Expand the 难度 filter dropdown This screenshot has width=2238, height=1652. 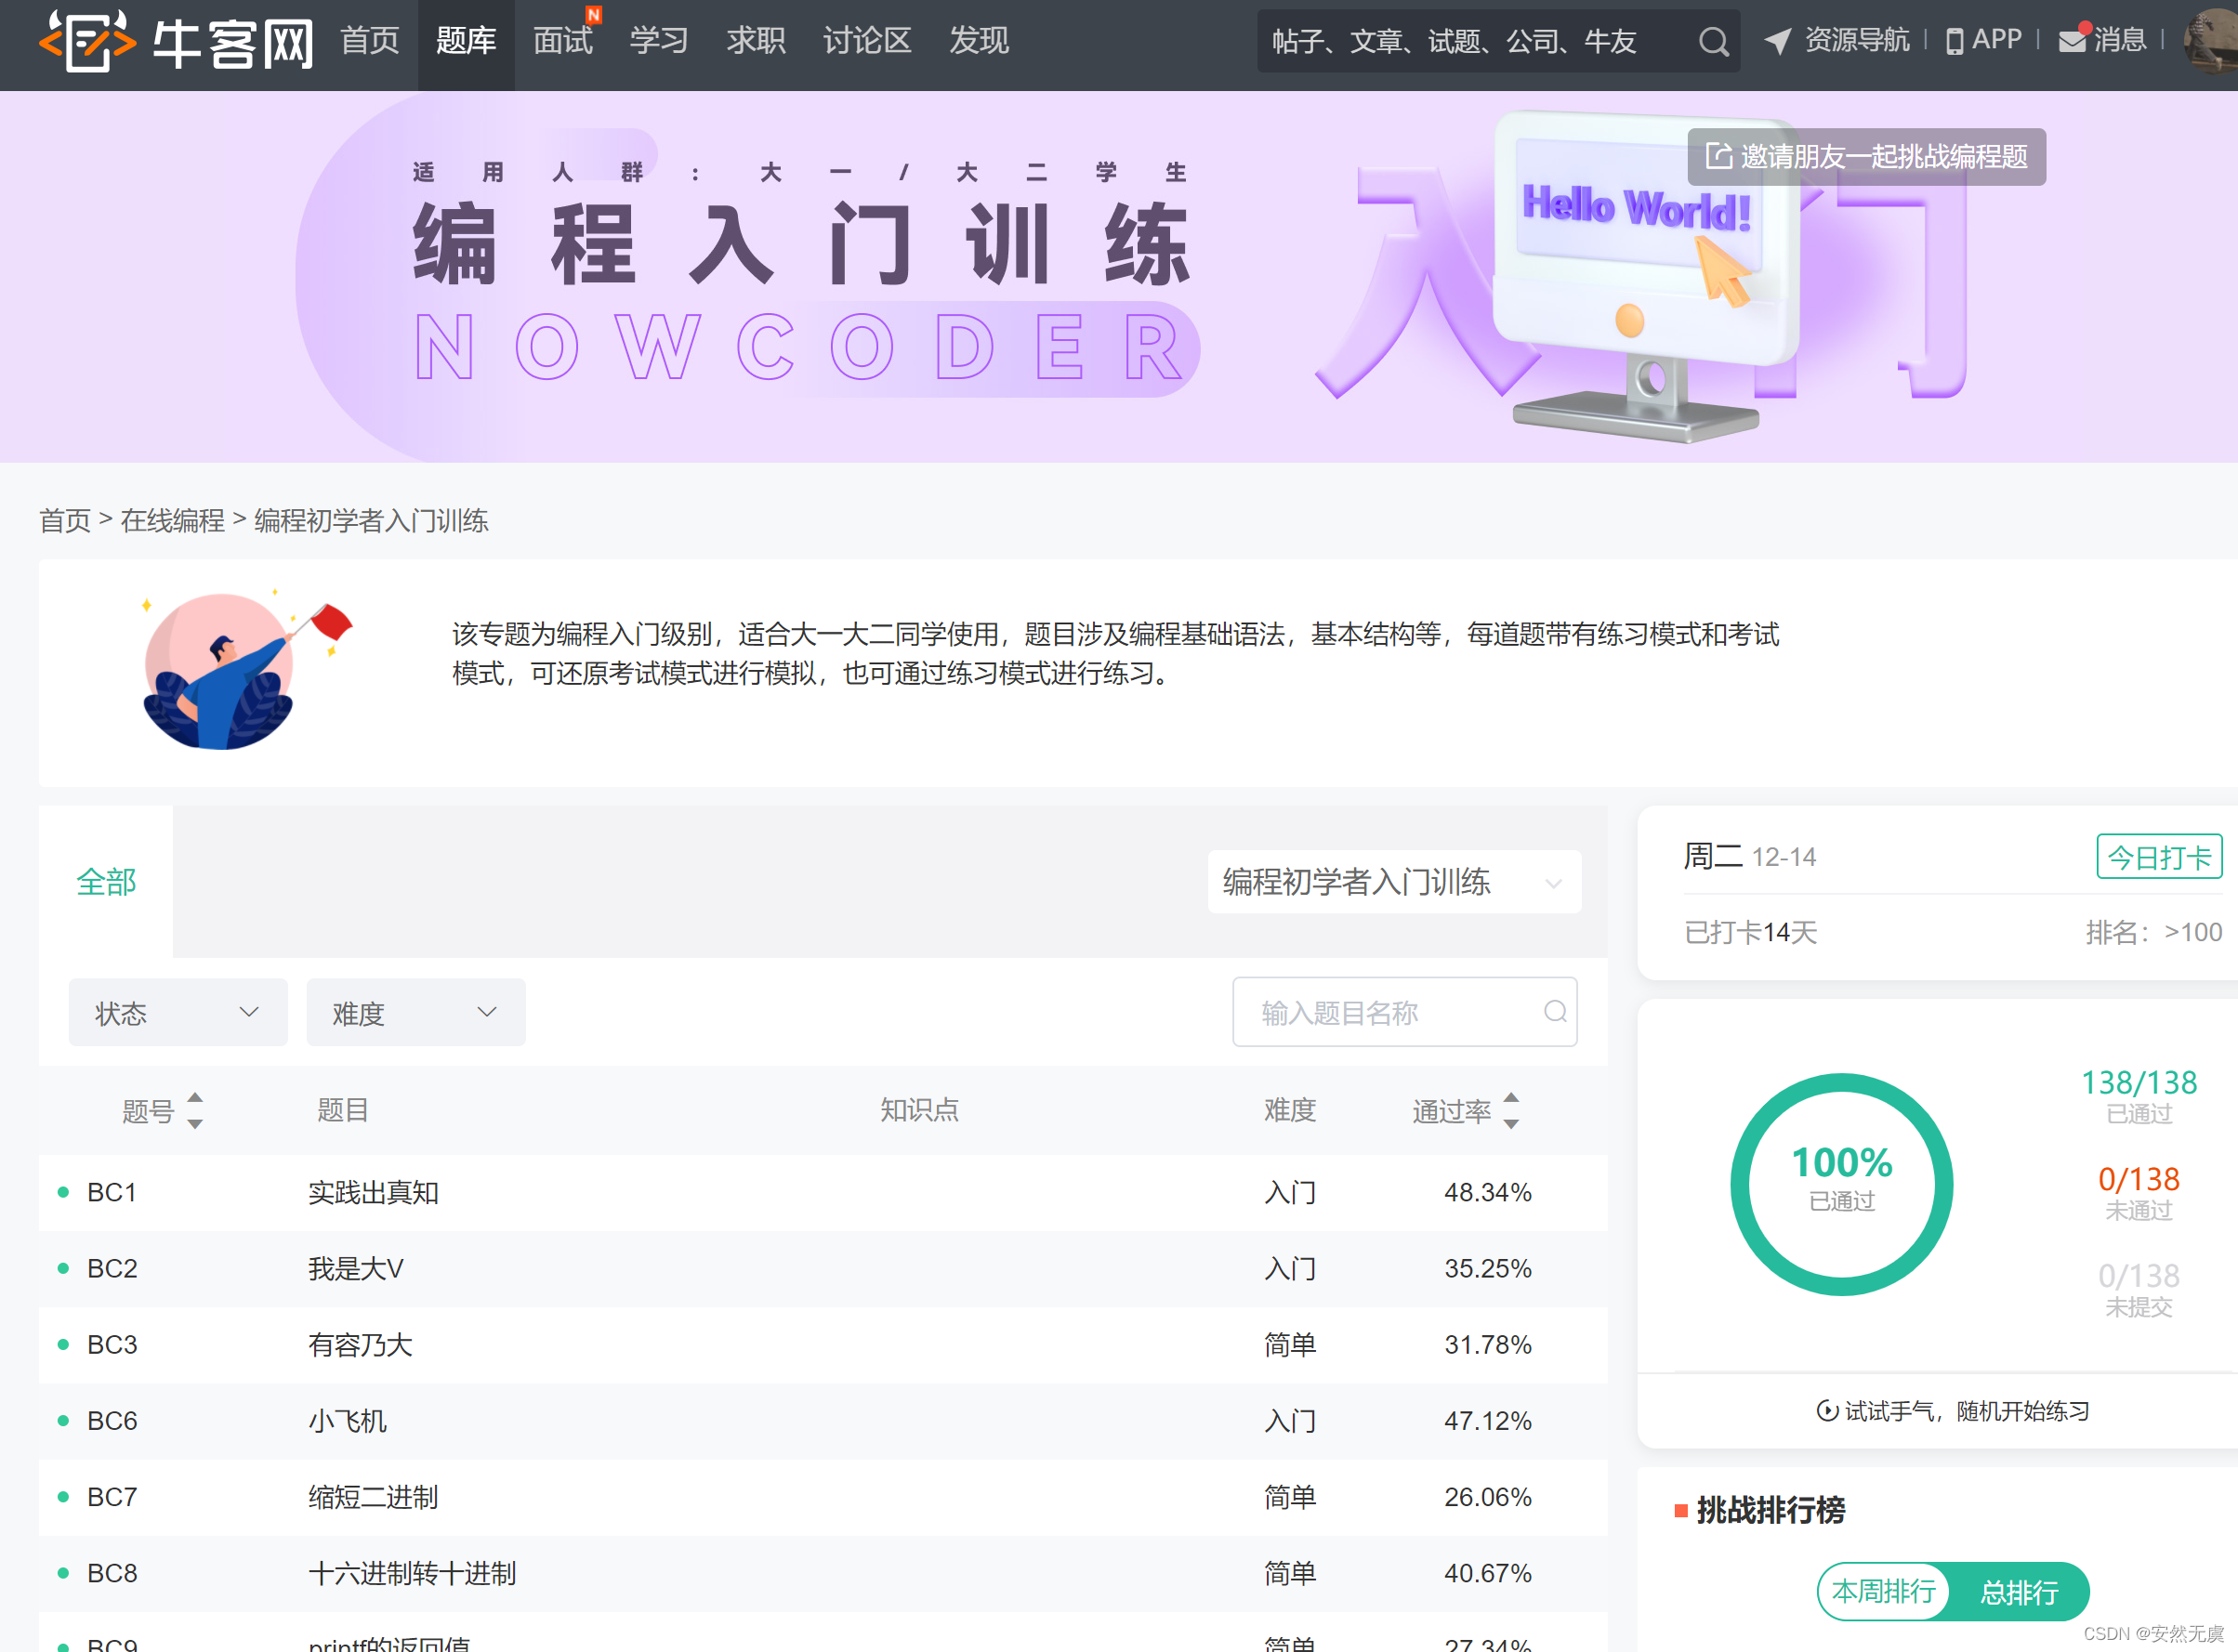[x=415, y=1012]
